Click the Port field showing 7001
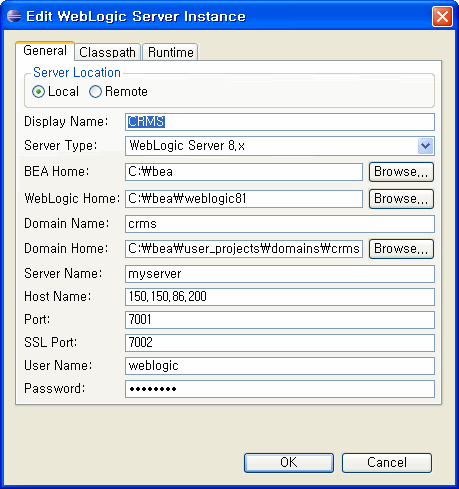This screenshot has width=459, height=489. click(280, 320)
